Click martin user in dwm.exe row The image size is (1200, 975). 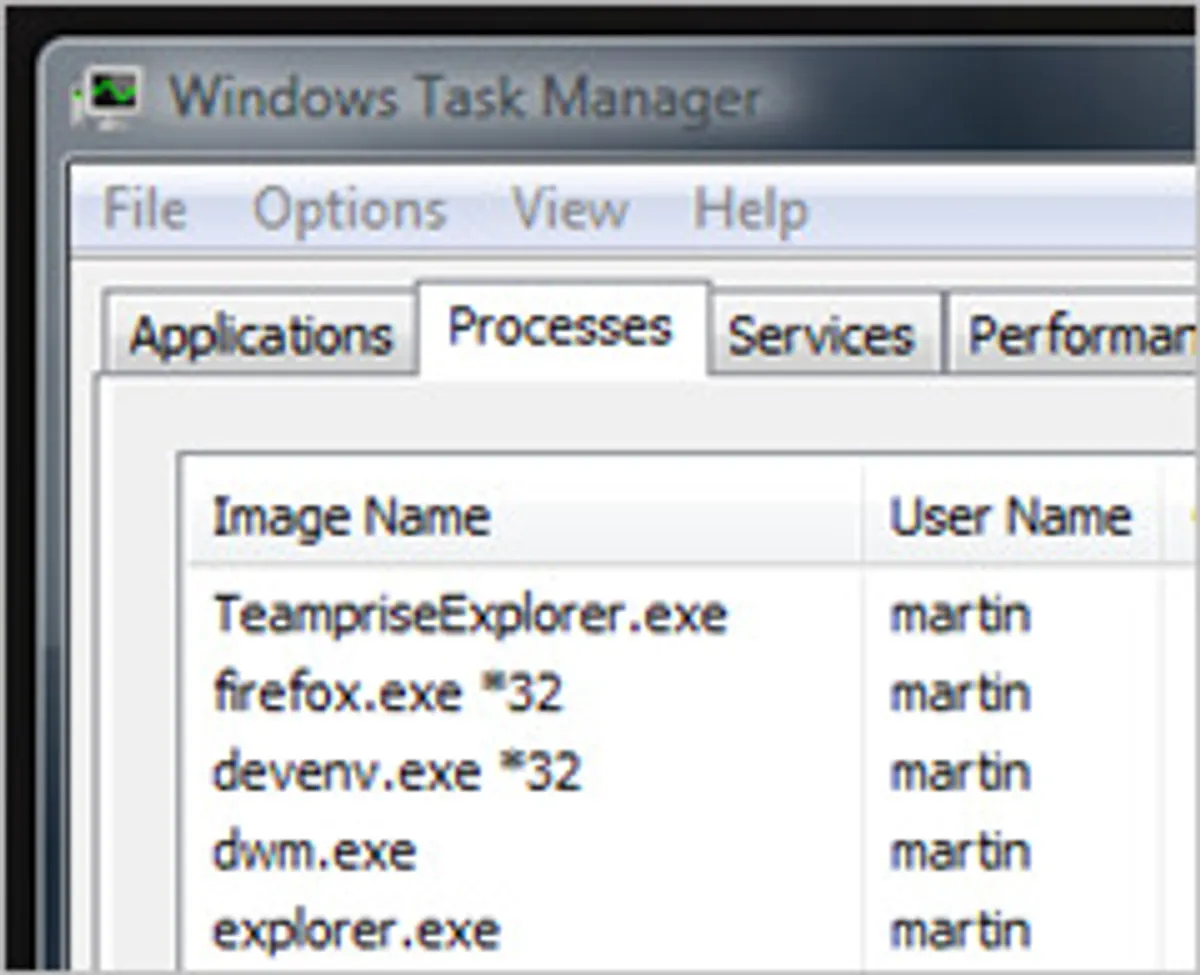pyautogui.click(x=960, y=852)
